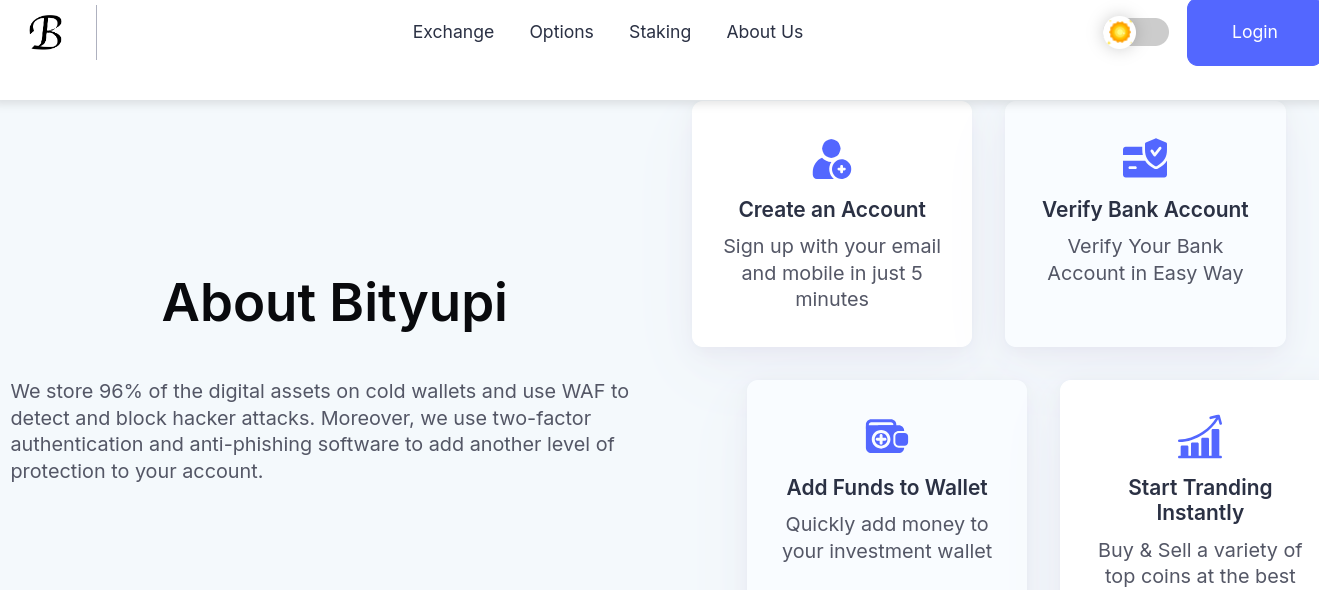1319x590 pixels.
Task: Click the Add Funds to Wallet heading
Action: pyautogui.click(x=887, y=488)
